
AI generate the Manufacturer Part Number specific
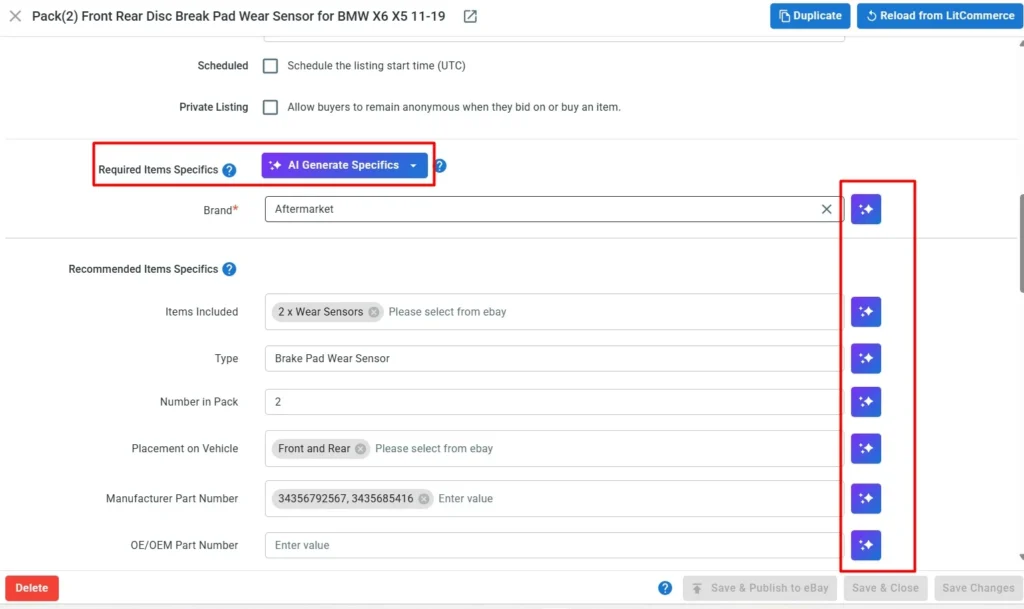(x=865, y=498)
